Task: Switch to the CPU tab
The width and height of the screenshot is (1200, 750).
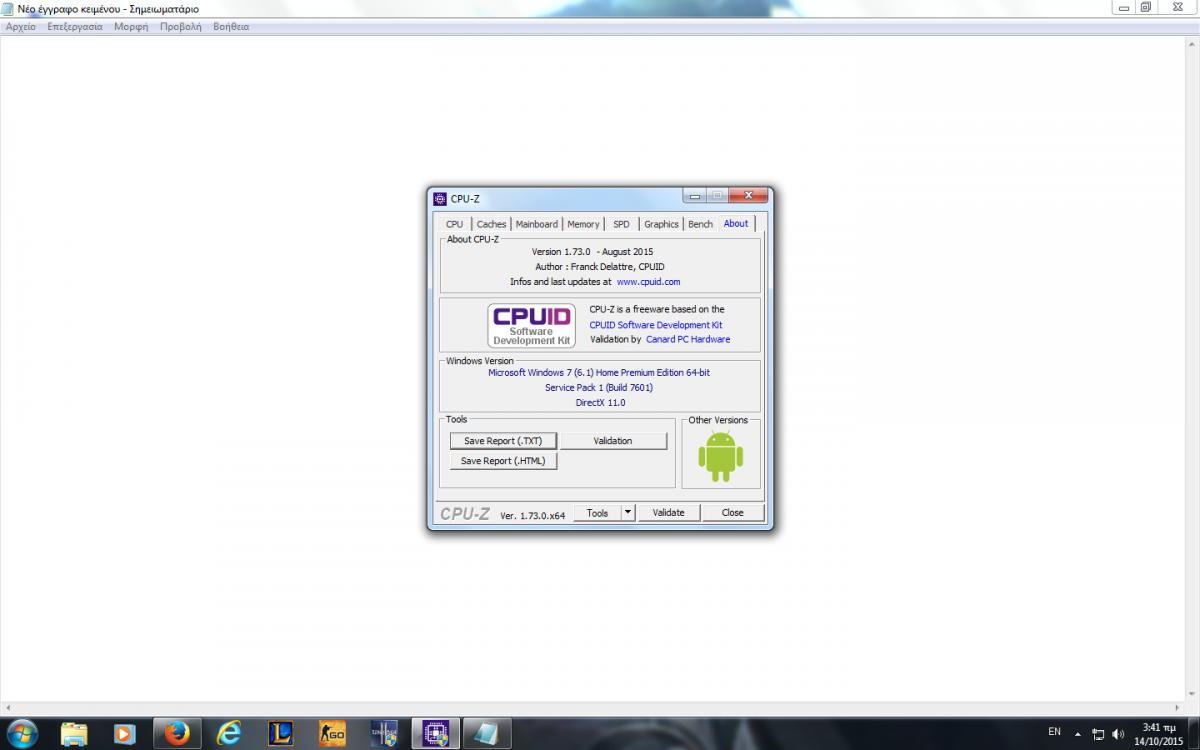Action: point(455,224)
